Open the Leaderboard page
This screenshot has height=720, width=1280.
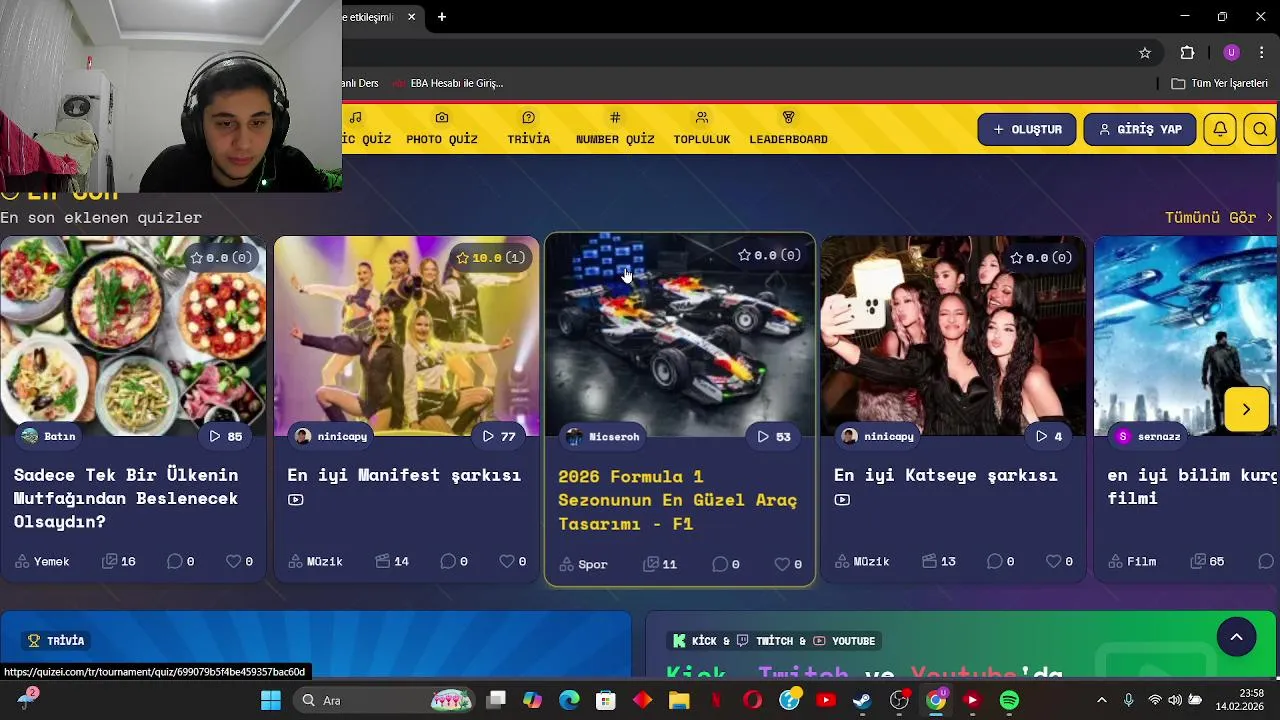point(788,129)
